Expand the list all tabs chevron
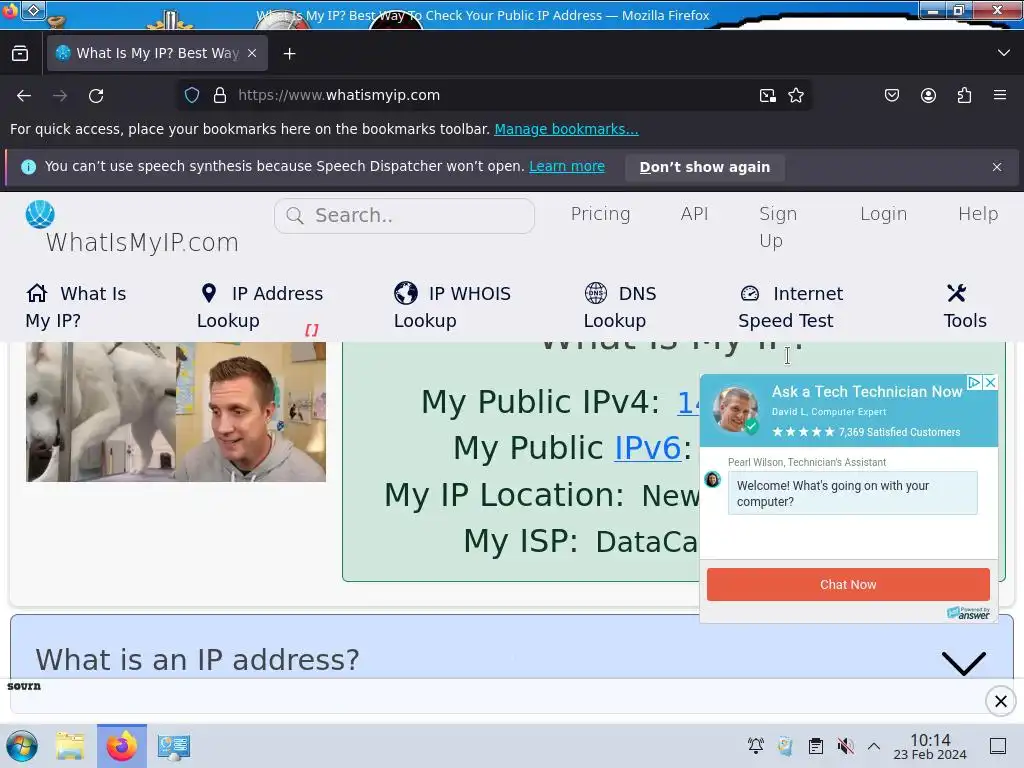 pos(1004,53)
